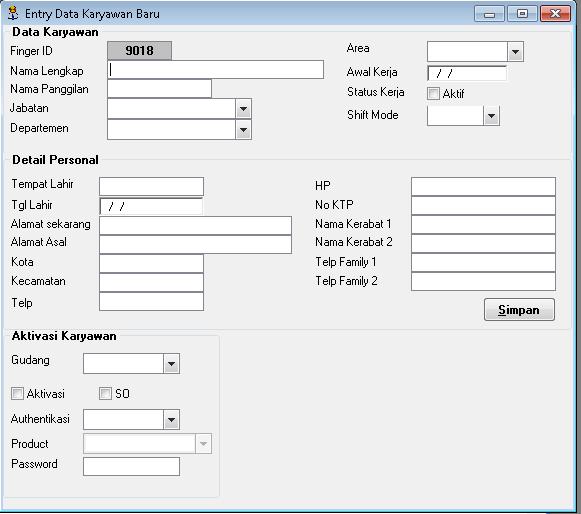Viewport: 581px width, 514px height.
Task: Maximize the Entry Data Karyawan Baru window
Action: pos(522,14)
